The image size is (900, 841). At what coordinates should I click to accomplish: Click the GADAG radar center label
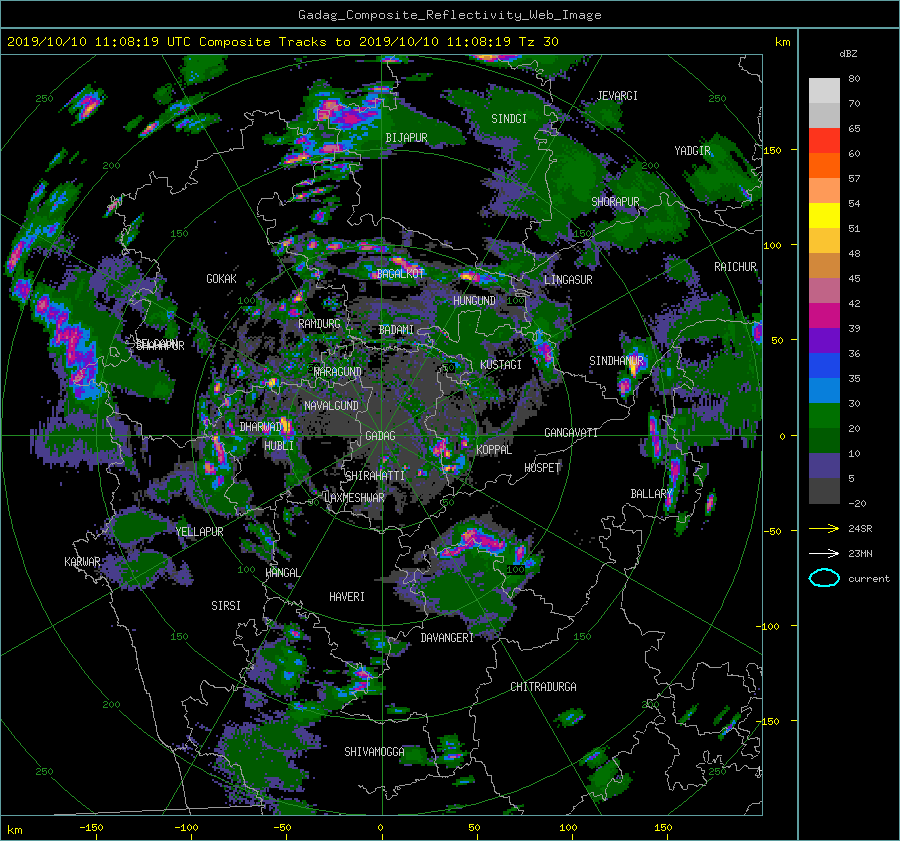[380, 436]
